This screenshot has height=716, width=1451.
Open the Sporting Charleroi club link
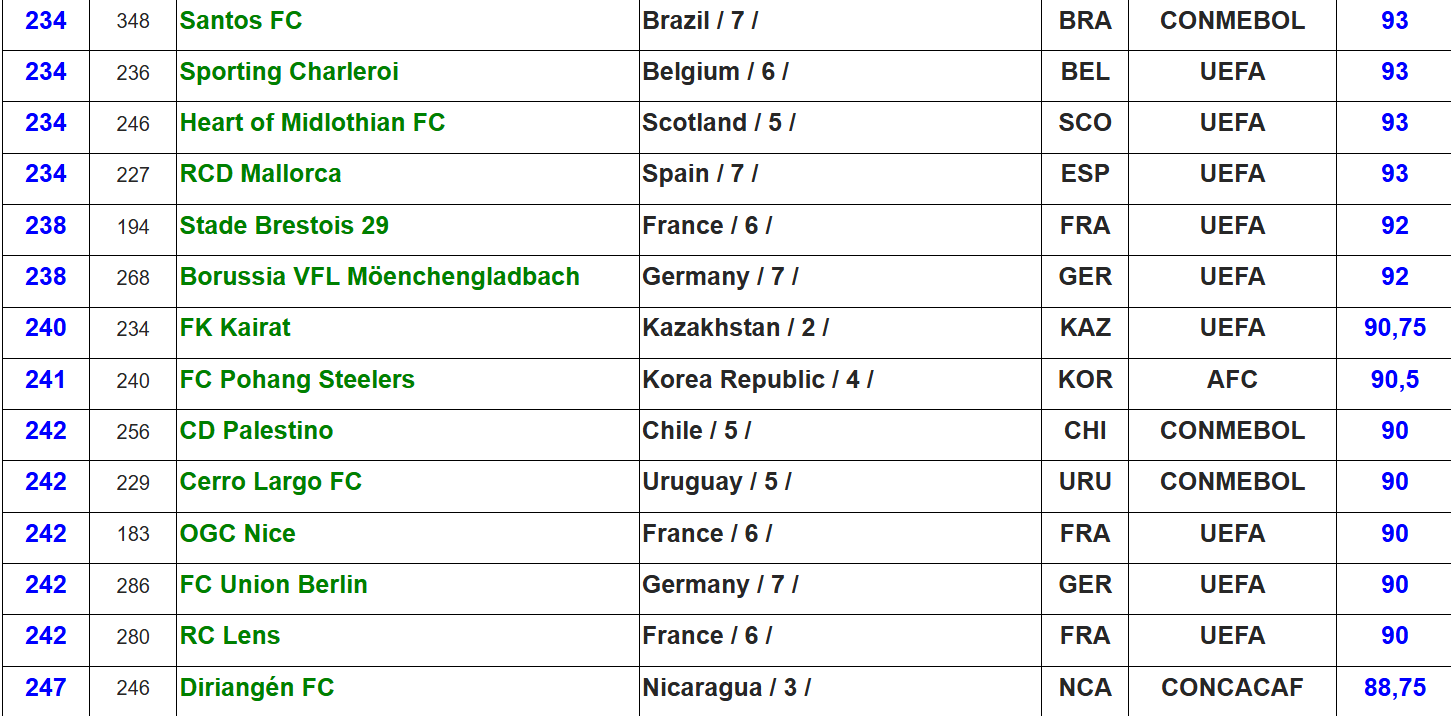(289, 72)
